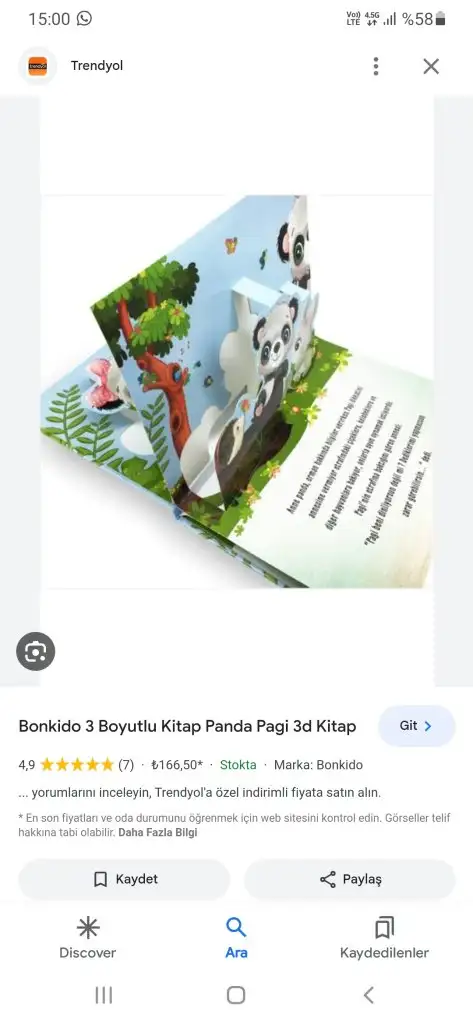The image size is (473, 1024).
Task: Tap the Android recent apps button
Action: (x=103, y=995)
